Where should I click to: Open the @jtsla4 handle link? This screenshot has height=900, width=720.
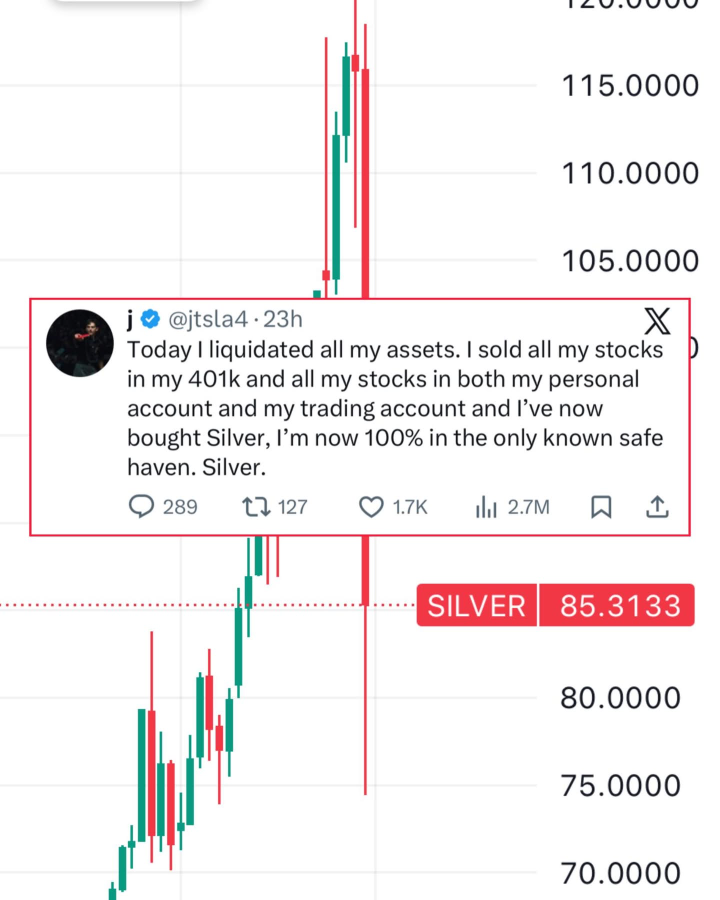(x=206, y=320)
